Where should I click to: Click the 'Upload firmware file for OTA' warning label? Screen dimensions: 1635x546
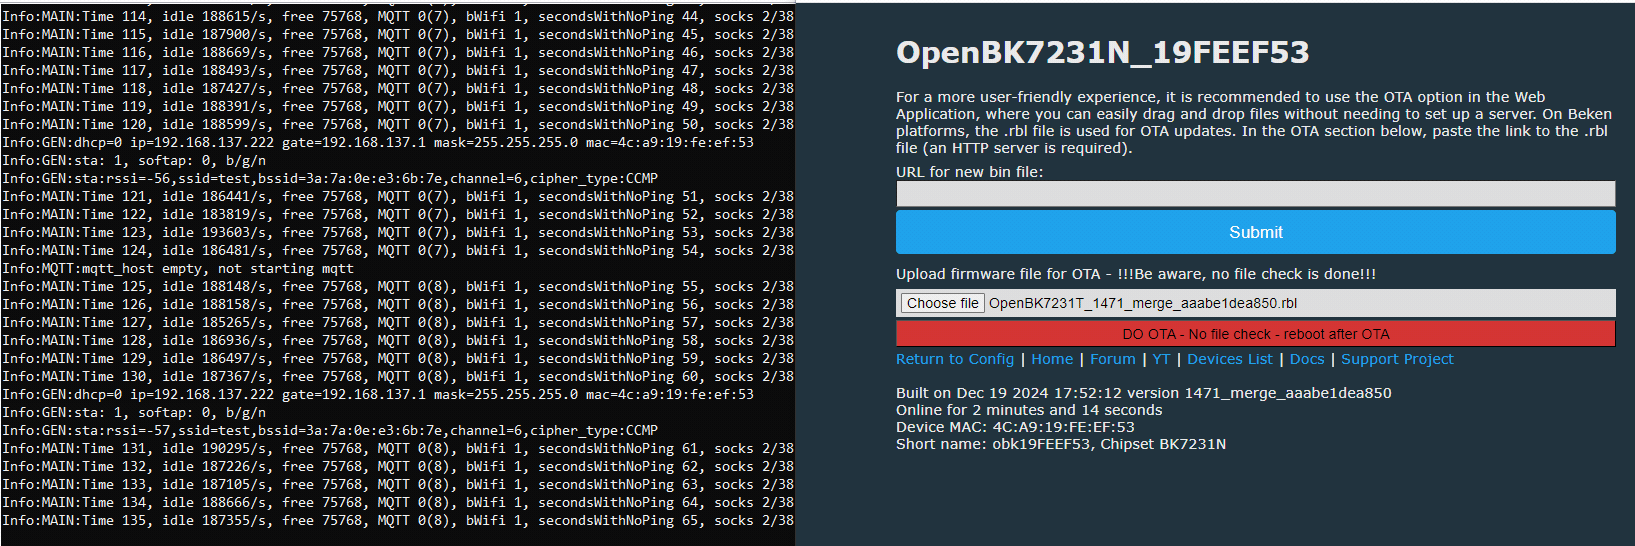point(1136,274)
